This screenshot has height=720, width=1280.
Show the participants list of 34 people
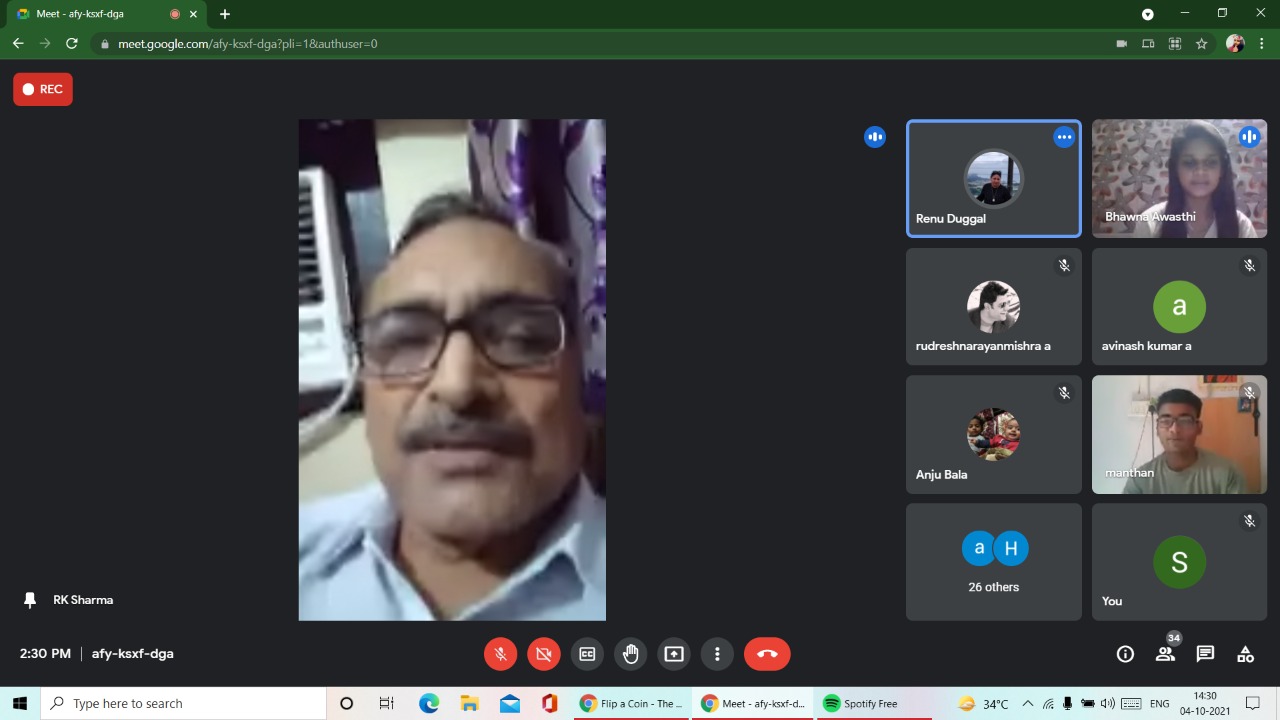pos(1165,654)
